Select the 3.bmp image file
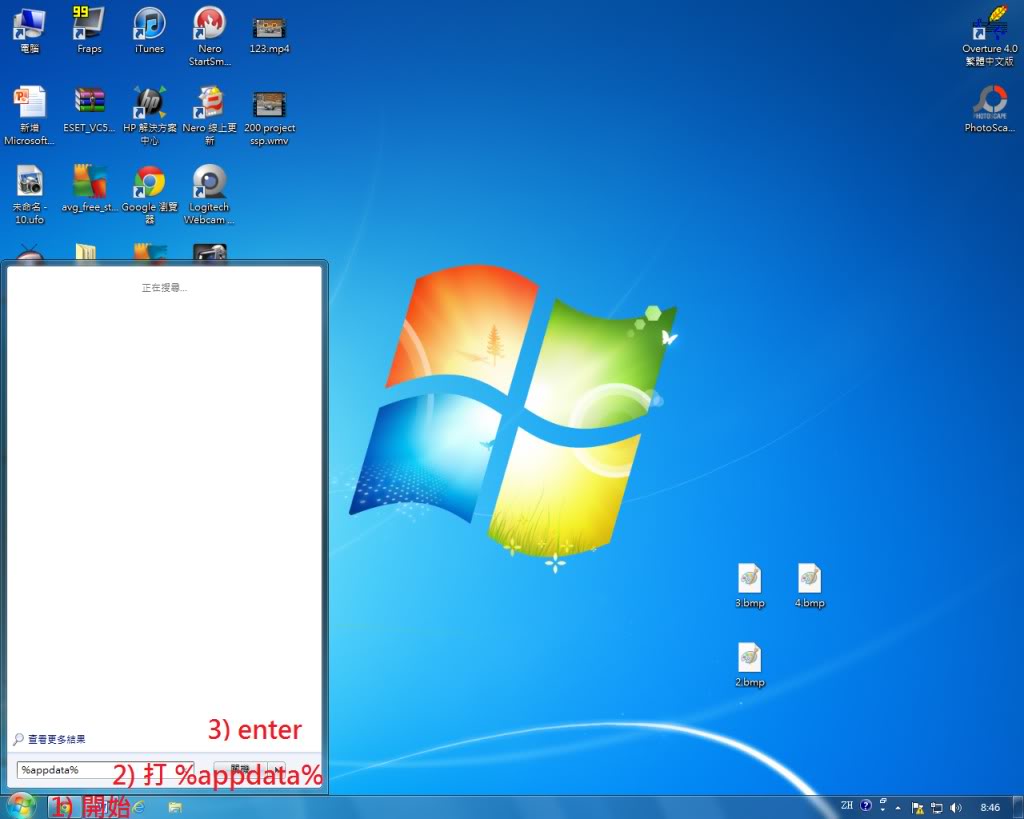This screenshot has height=819, width=1024. coord(750,586)
